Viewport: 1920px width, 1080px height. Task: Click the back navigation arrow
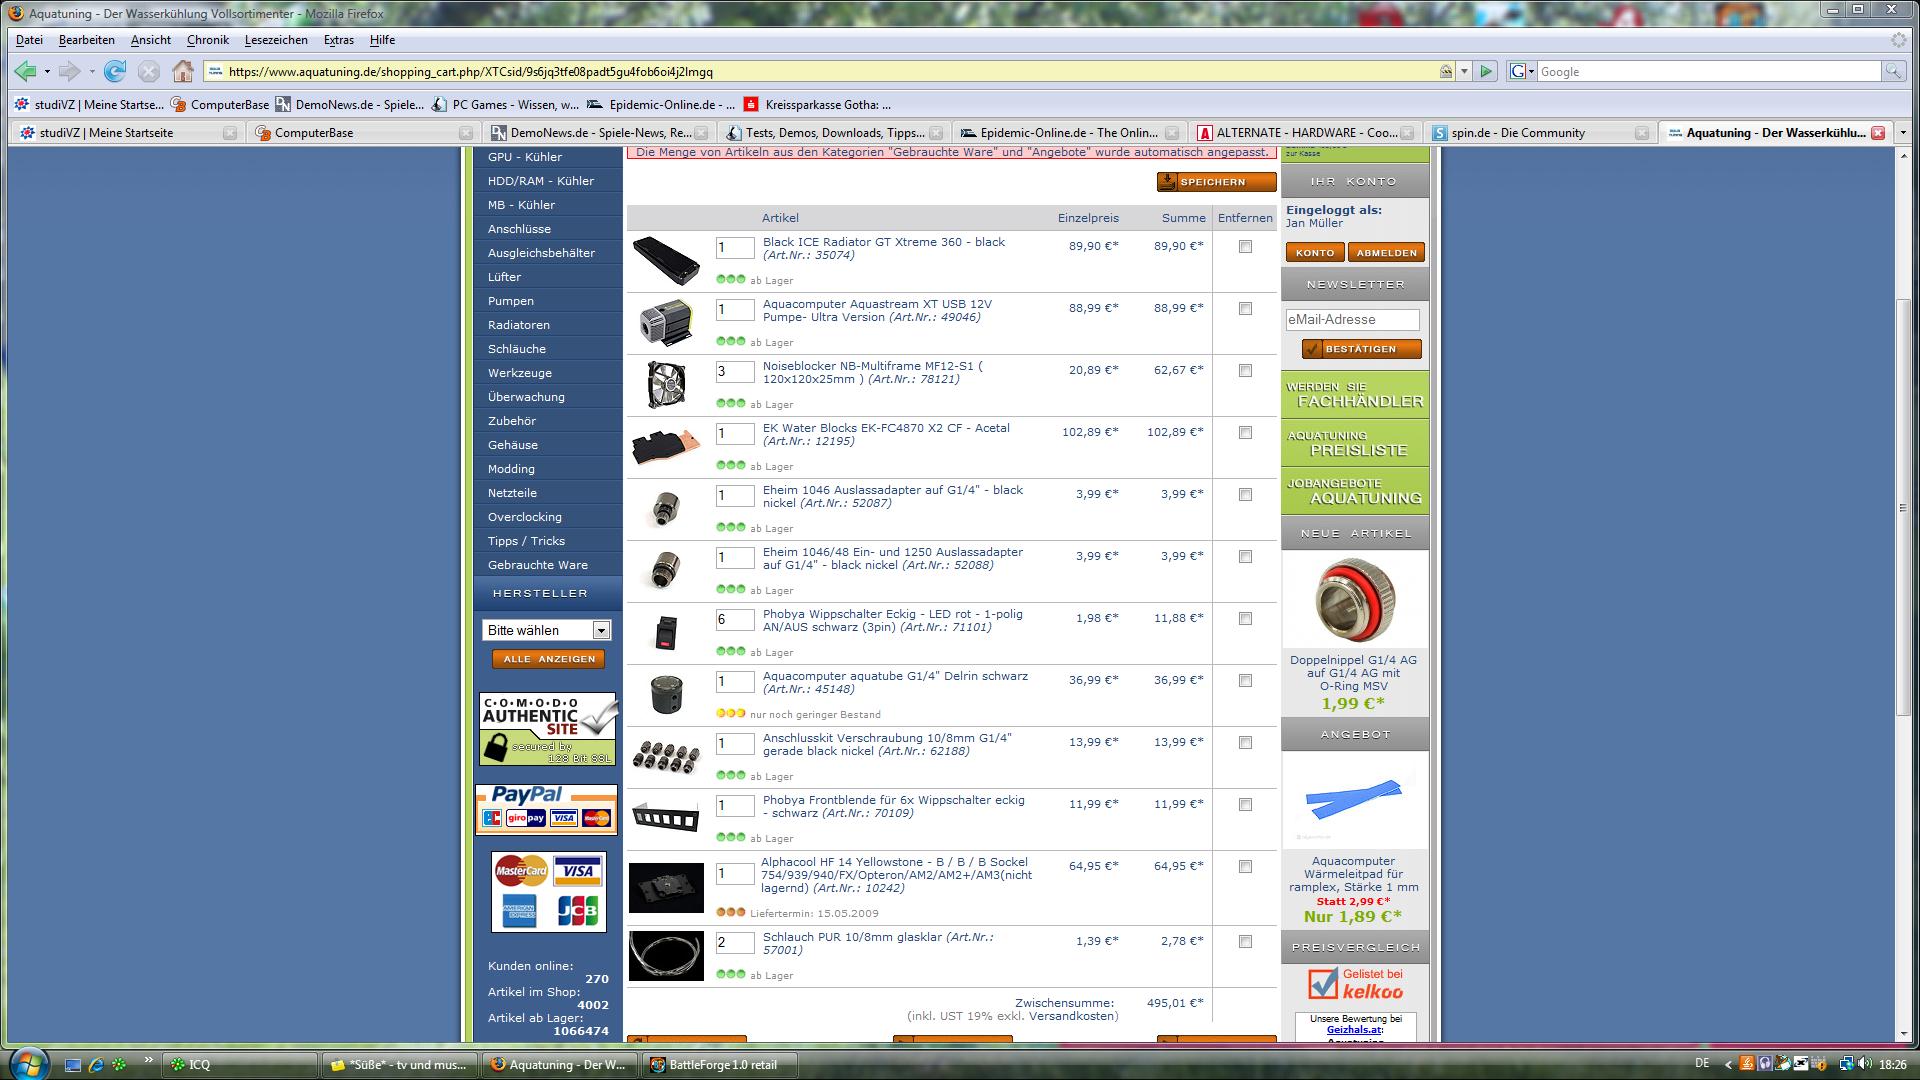[x=26, y=71]
